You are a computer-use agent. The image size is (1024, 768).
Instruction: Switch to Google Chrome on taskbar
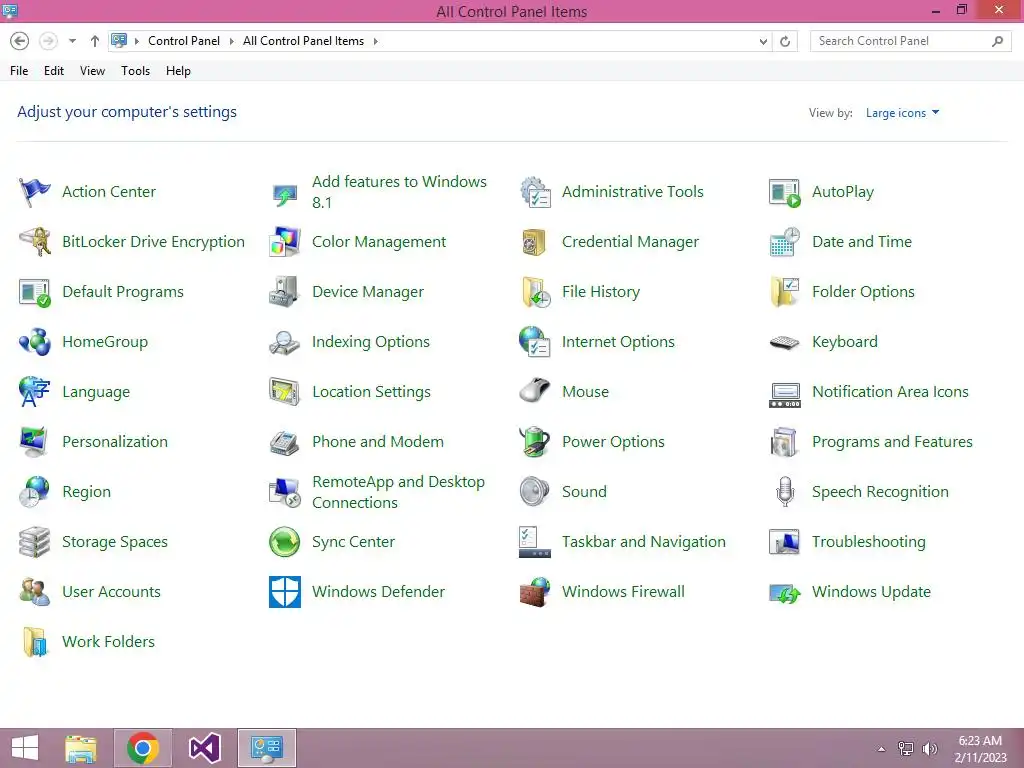[143, 748]
